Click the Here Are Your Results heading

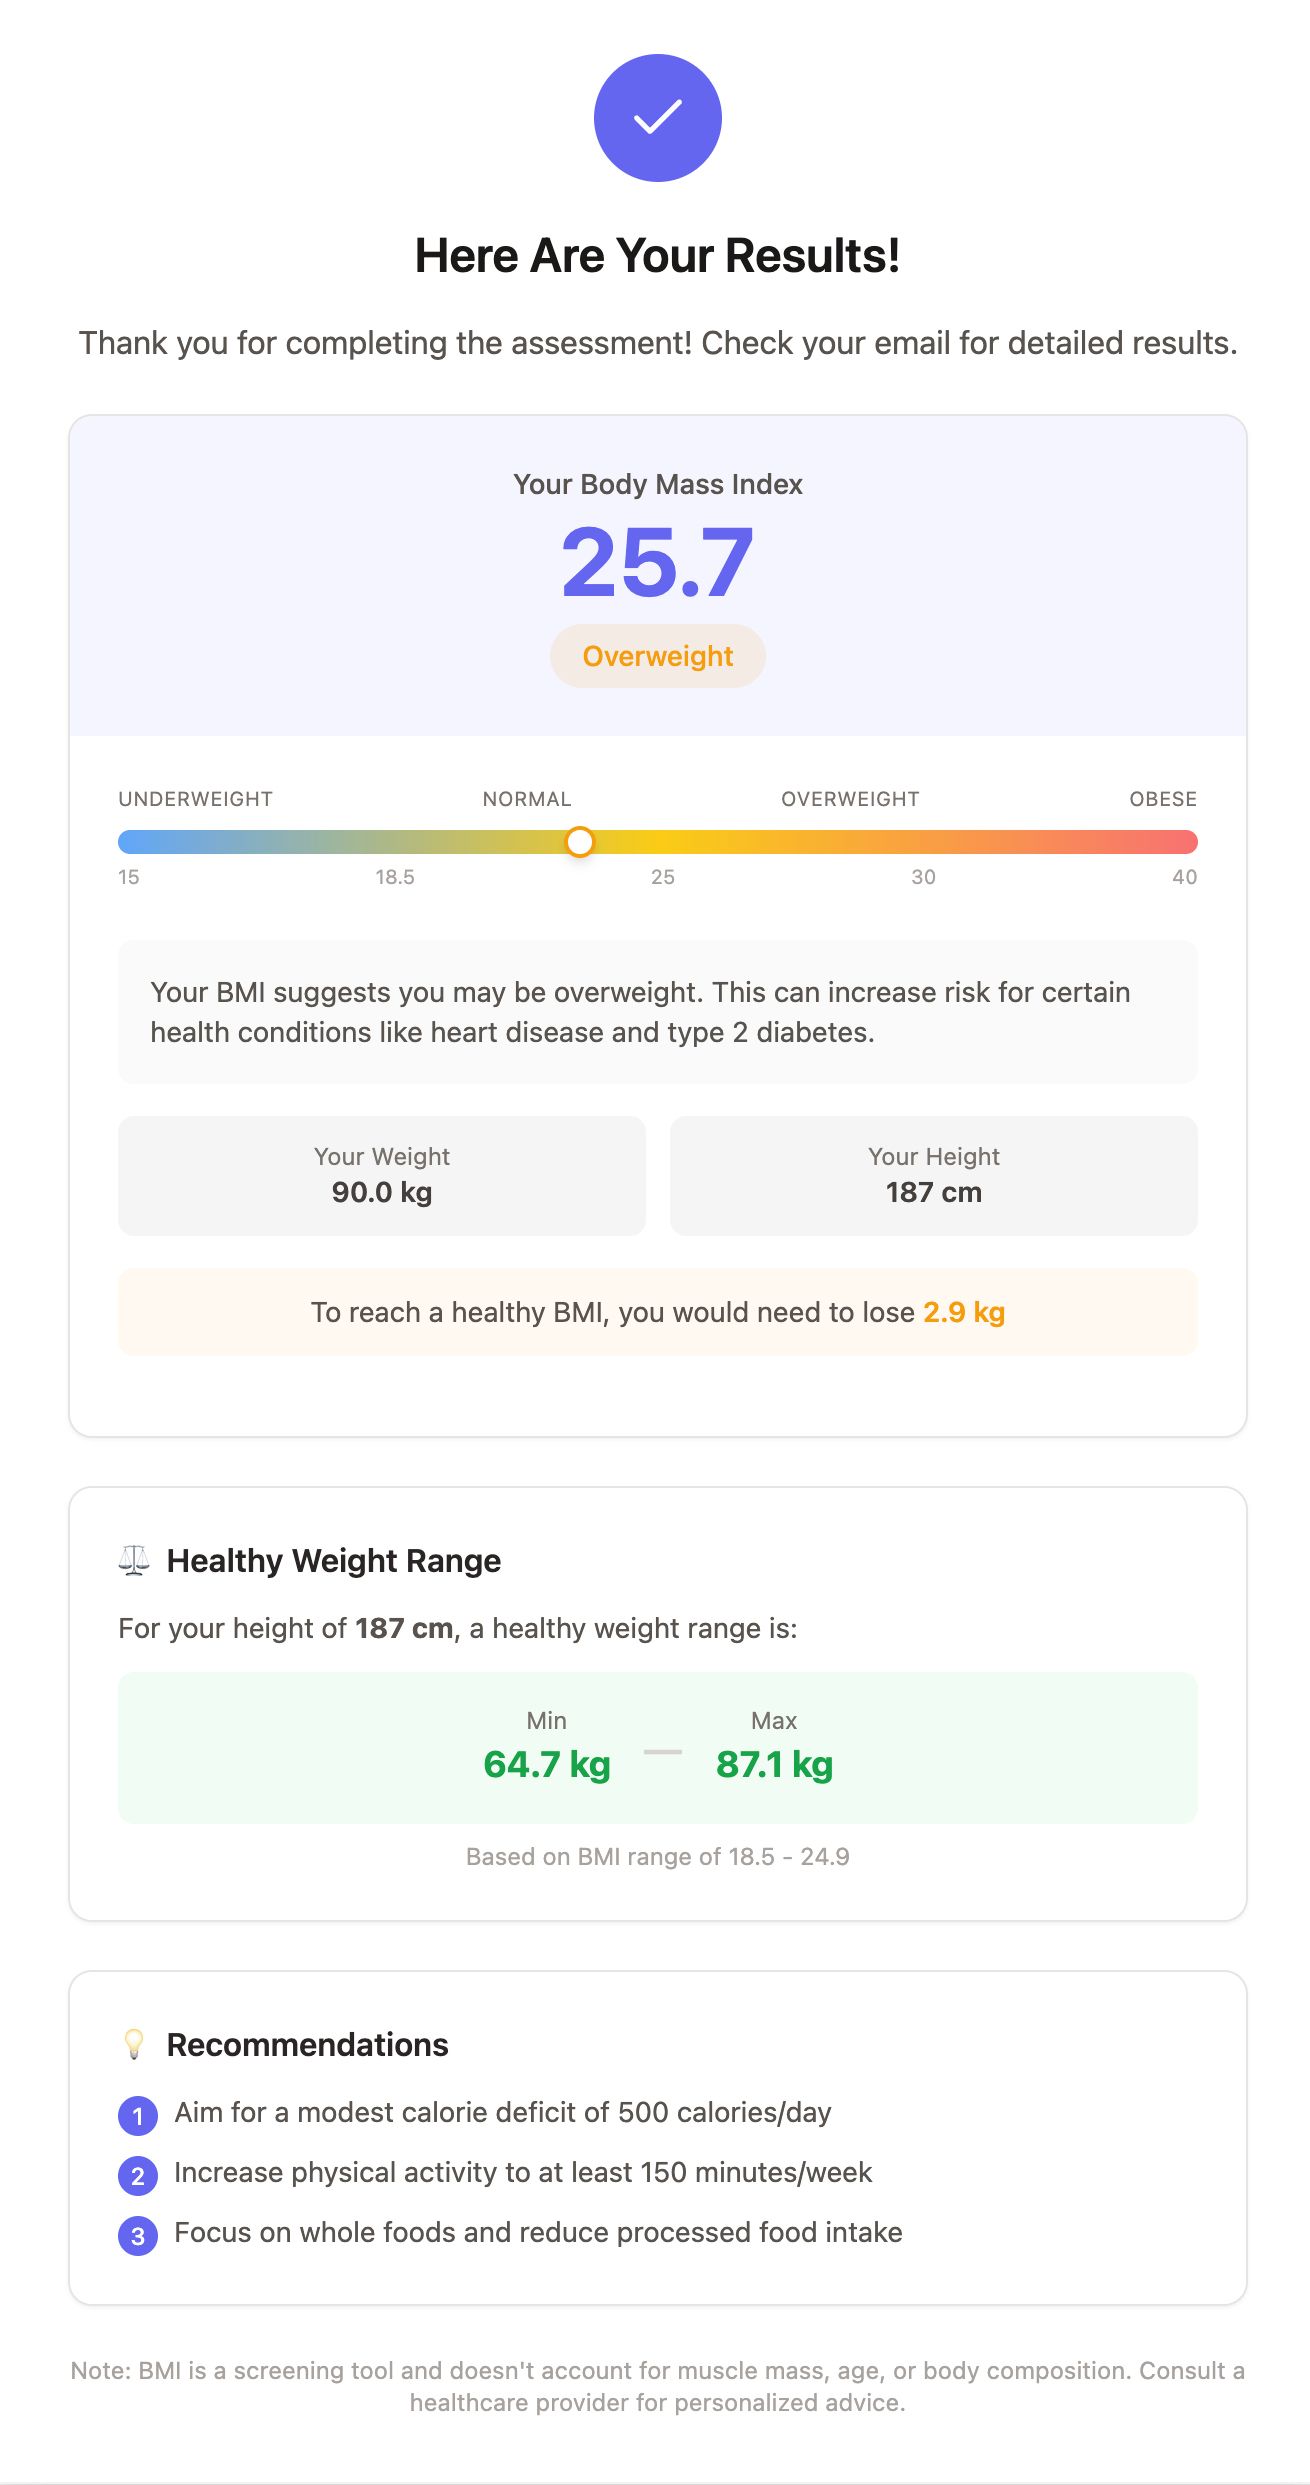click(x=658, y=255)
